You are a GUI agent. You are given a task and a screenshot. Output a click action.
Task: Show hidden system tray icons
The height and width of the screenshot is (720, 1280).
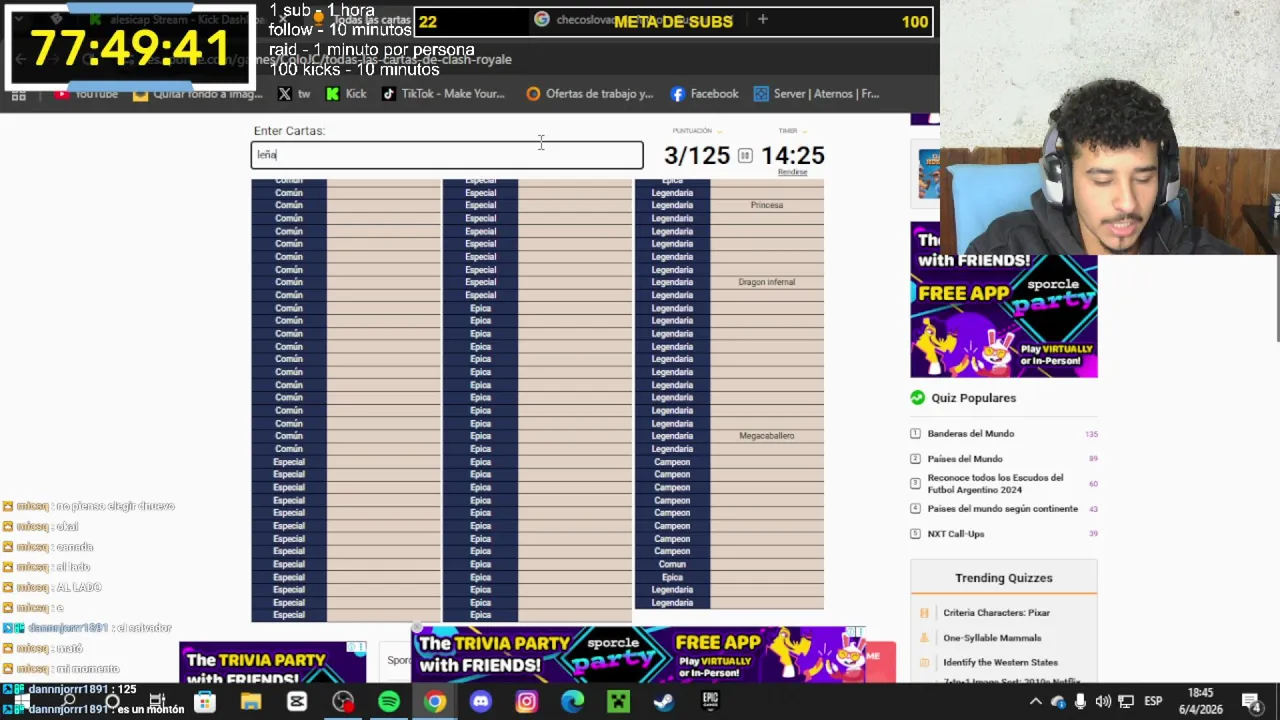[x=1036, y=702]
